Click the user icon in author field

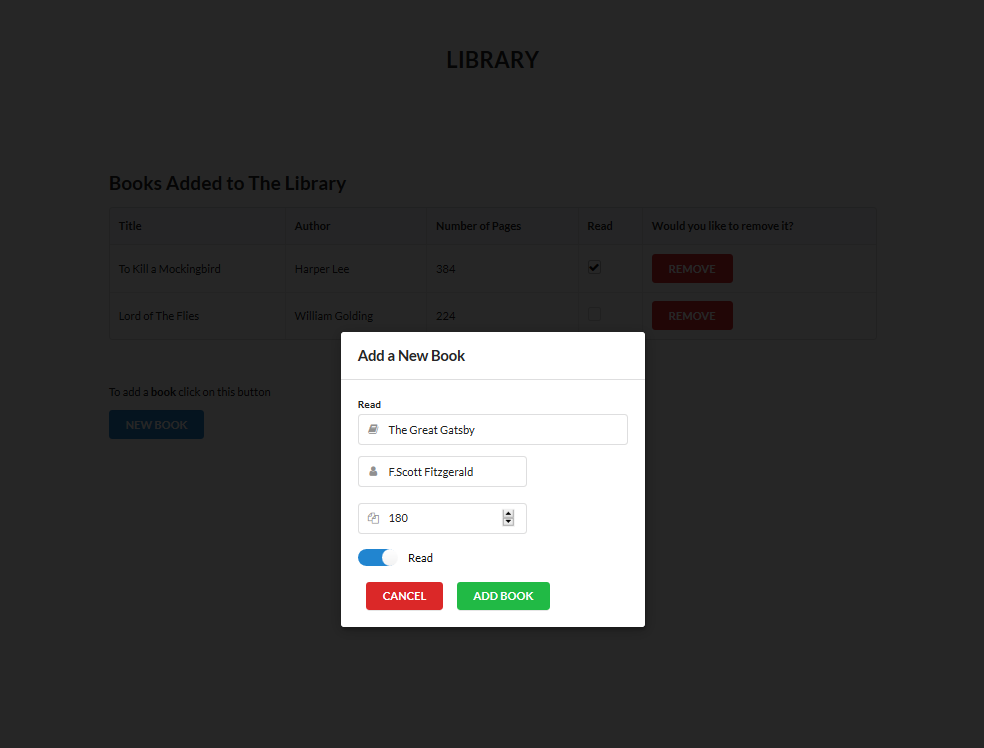tap(373, 471)
